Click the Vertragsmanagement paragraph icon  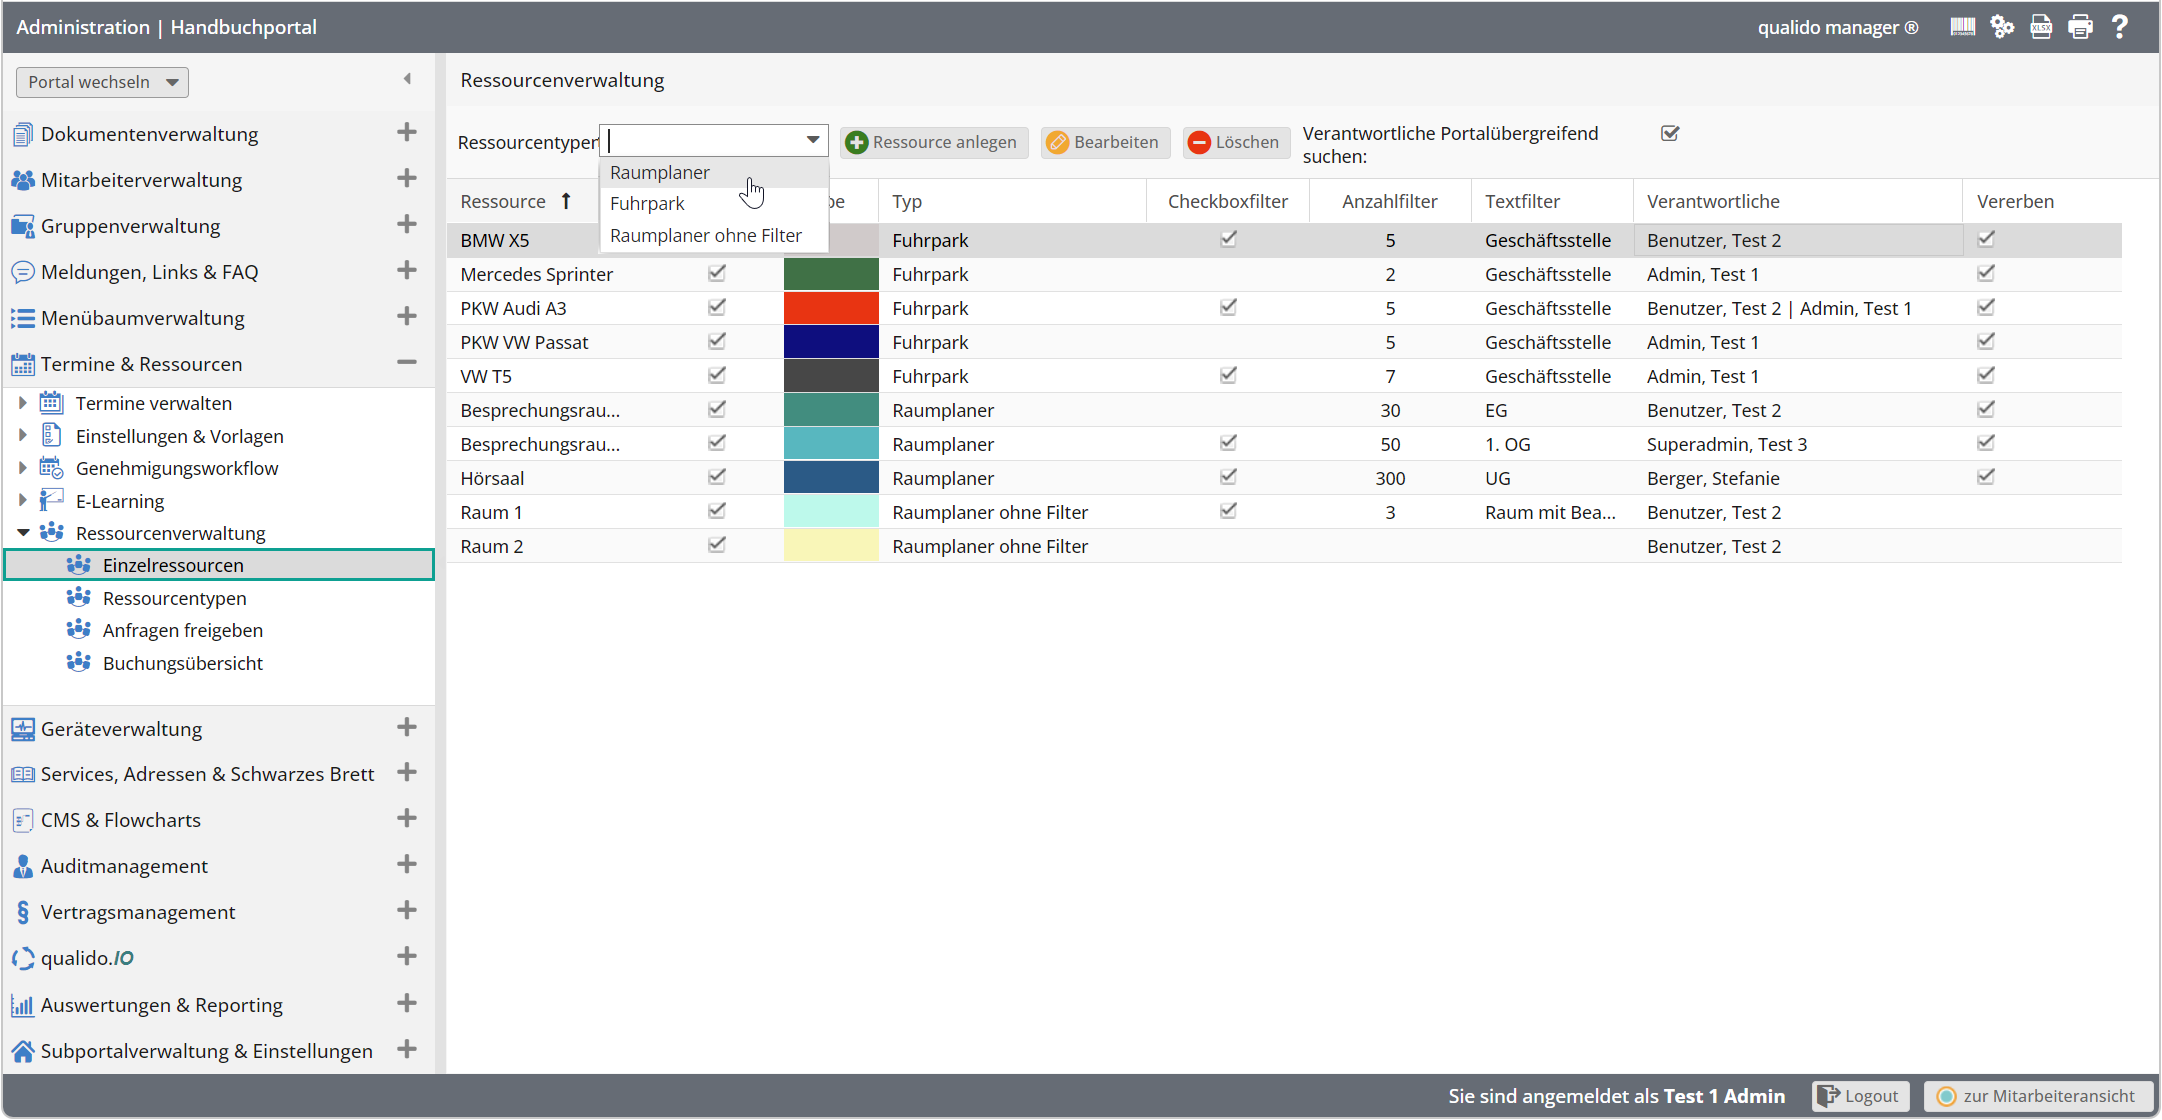22,912
